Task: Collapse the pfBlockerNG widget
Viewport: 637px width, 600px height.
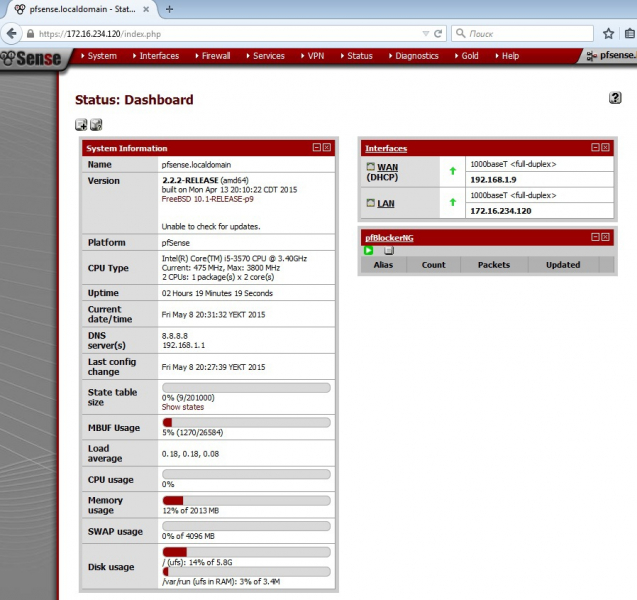Action: coord(595,237)
